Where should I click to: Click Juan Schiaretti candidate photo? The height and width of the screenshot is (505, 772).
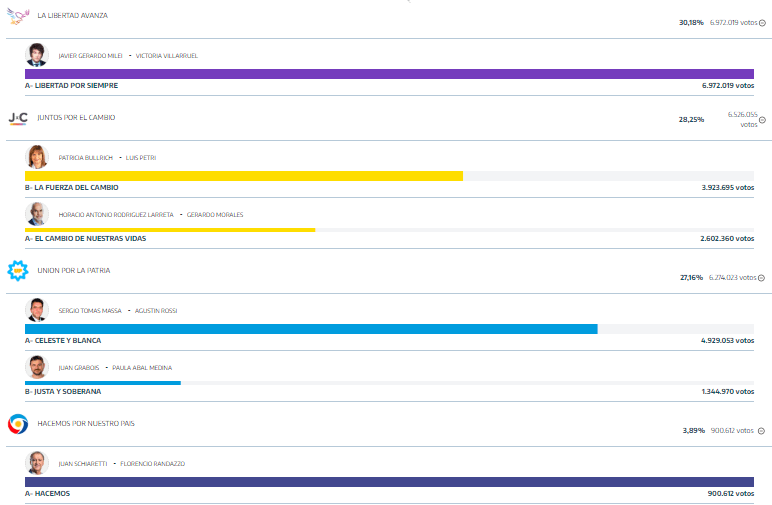click(37, 463)
